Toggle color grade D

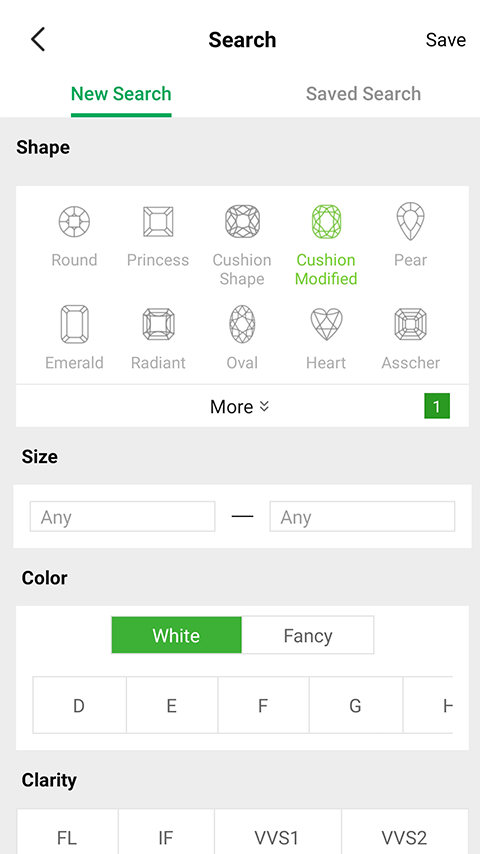(x=80, y=706)
